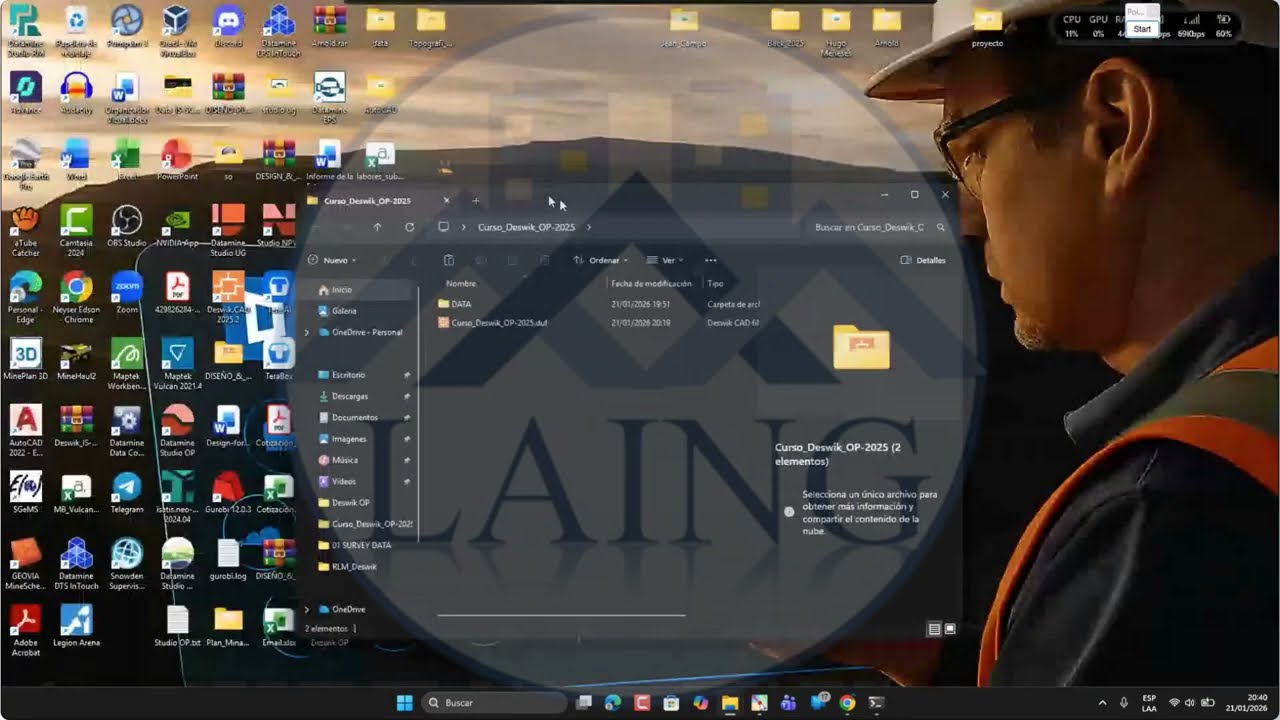This screenshot has height=720, width=1280.
Task: Toggle the Detalles pane button
Action: [x=923, y=260]
